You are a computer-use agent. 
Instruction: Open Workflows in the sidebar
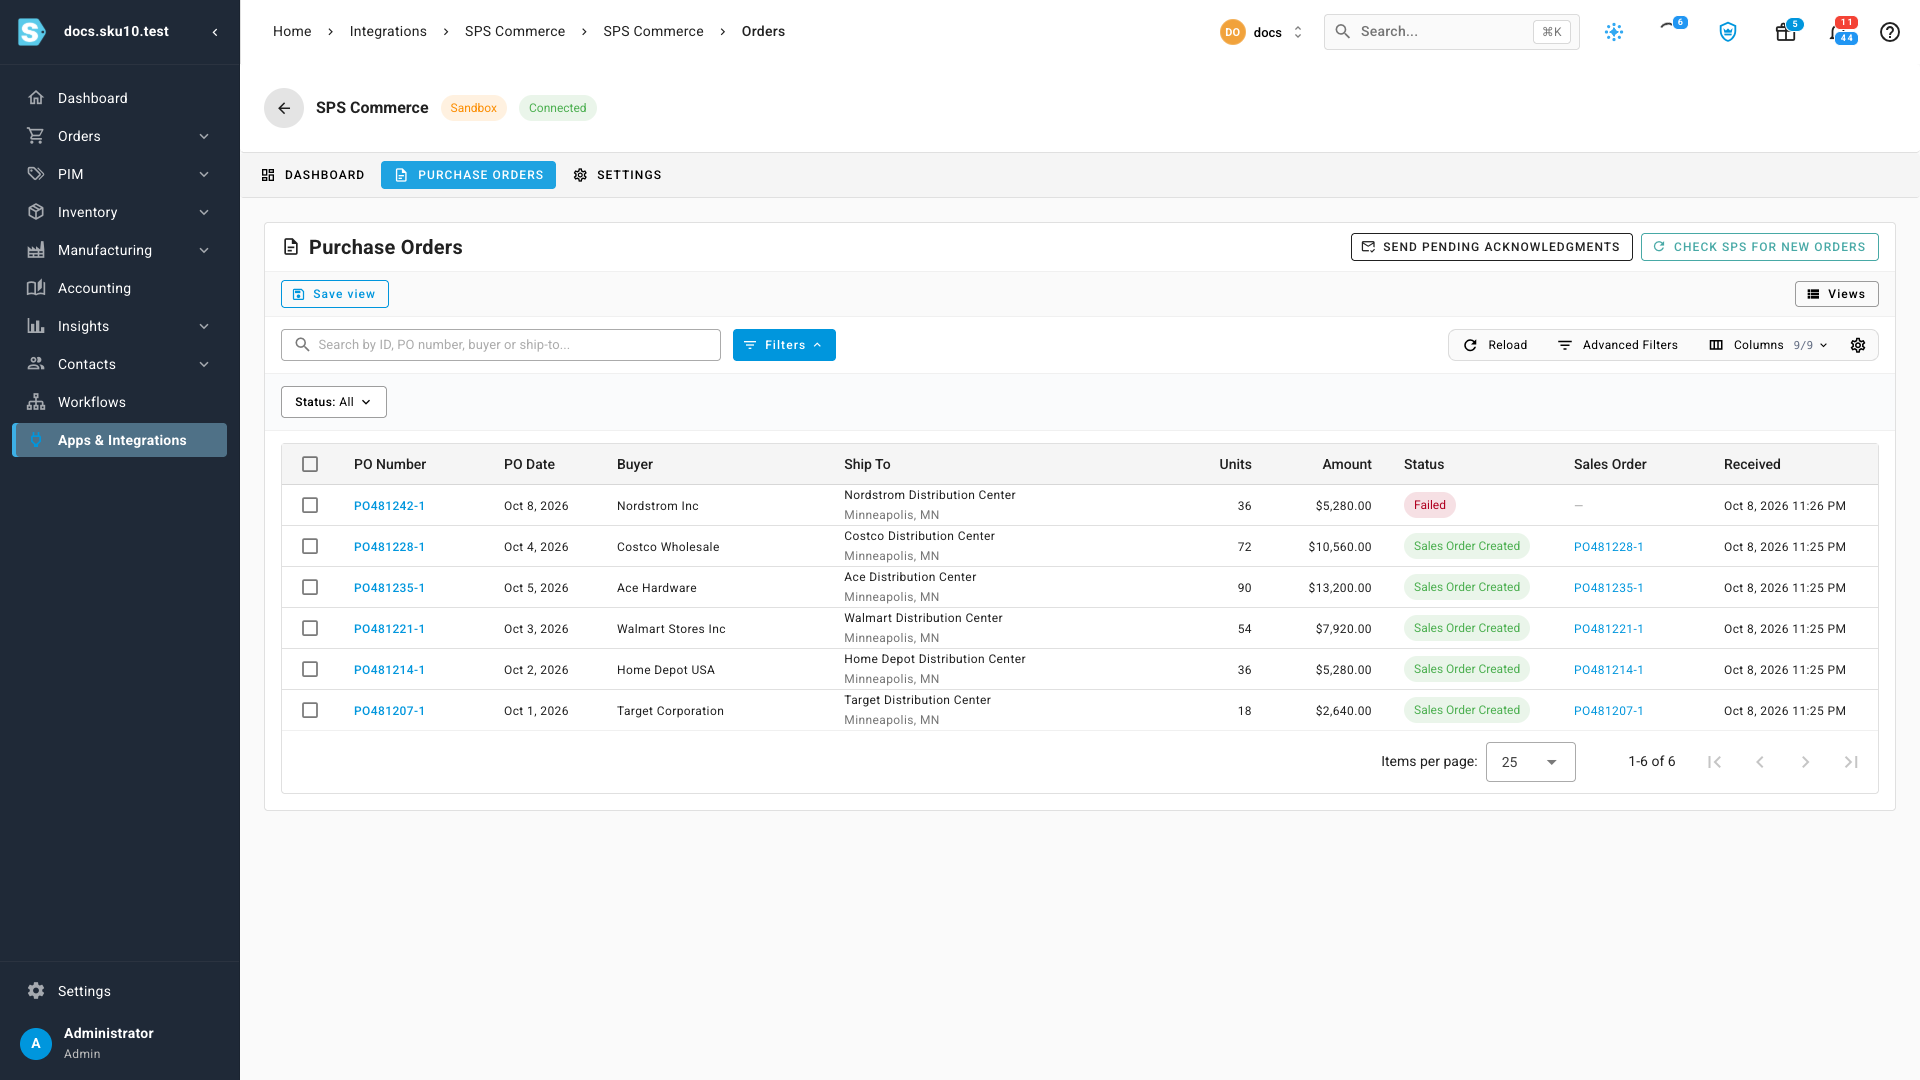pos(120,402)
